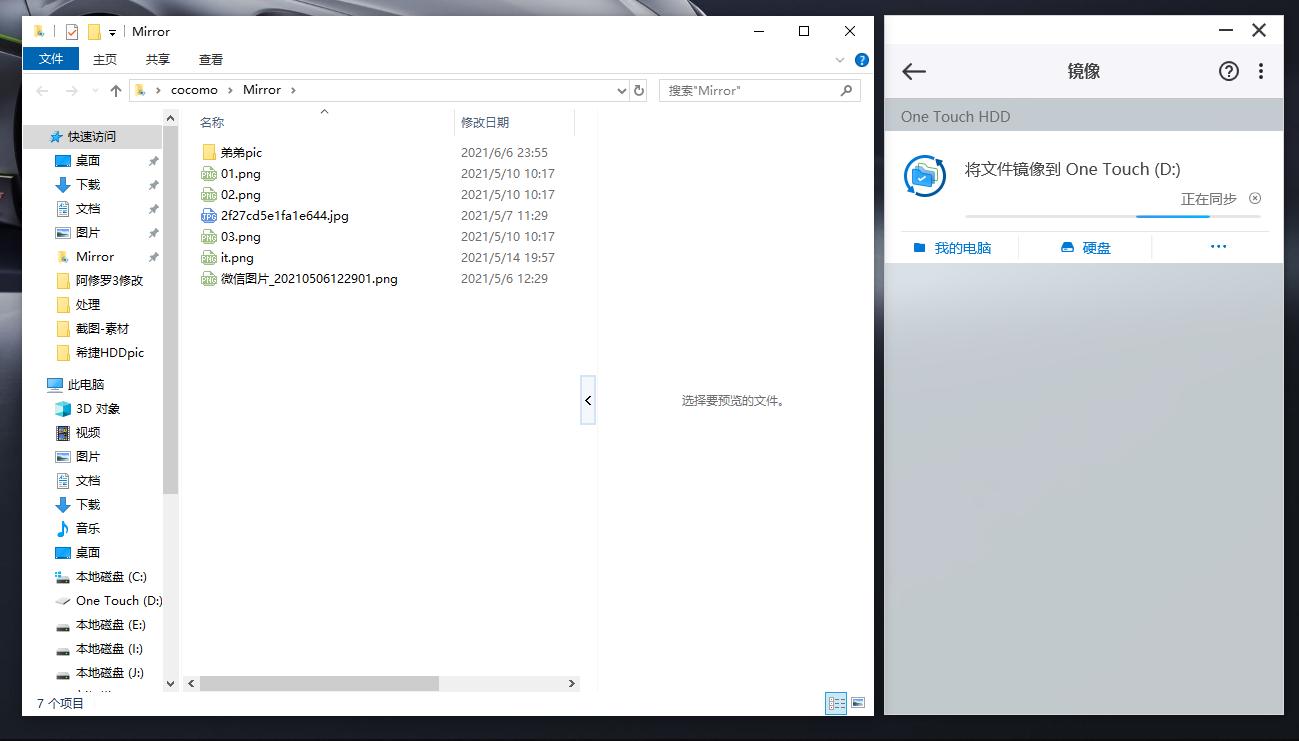1299x741 pixels.
Task: Open 3D 对象 under 此电脑
Action: pos(97,408)
